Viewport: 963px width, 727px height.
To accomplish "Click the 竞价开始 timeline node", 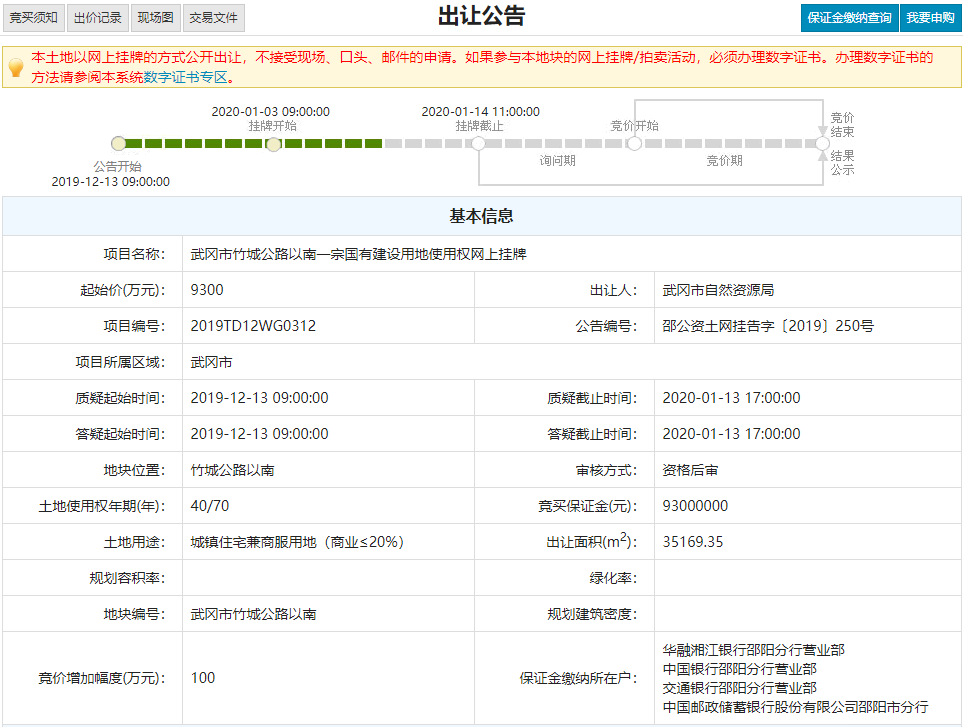I will point(634,144).
